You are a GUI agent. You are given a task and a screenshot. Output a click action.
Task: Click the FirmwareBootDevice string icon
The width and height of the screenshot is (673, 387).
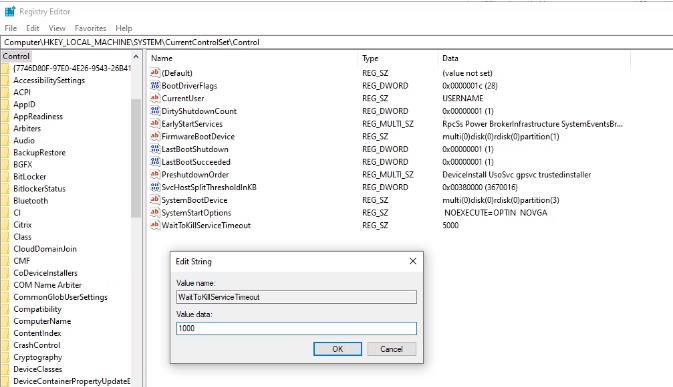coord(155,136)
